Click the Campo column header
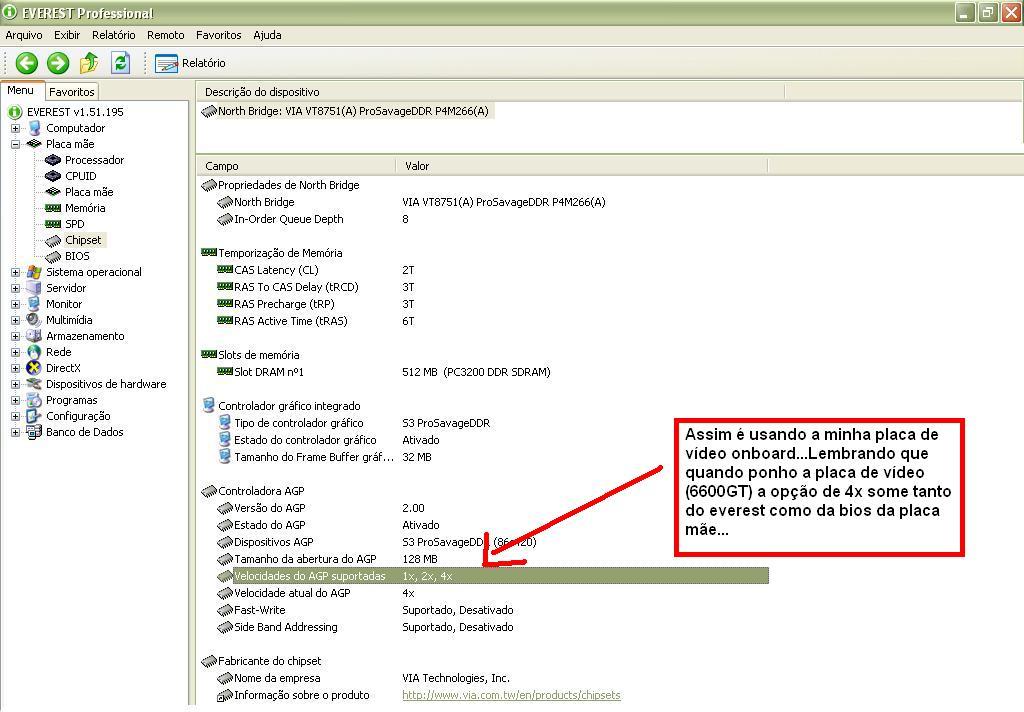 [296, 166]
